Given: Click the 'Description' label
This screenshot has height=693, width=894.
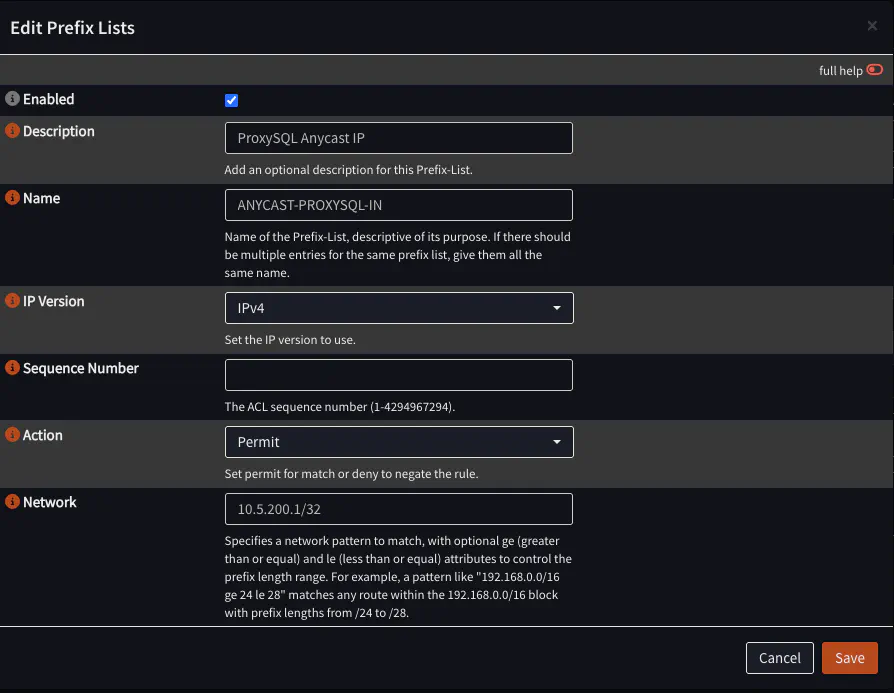Looking at the screenshot, I should coord(59,131).
